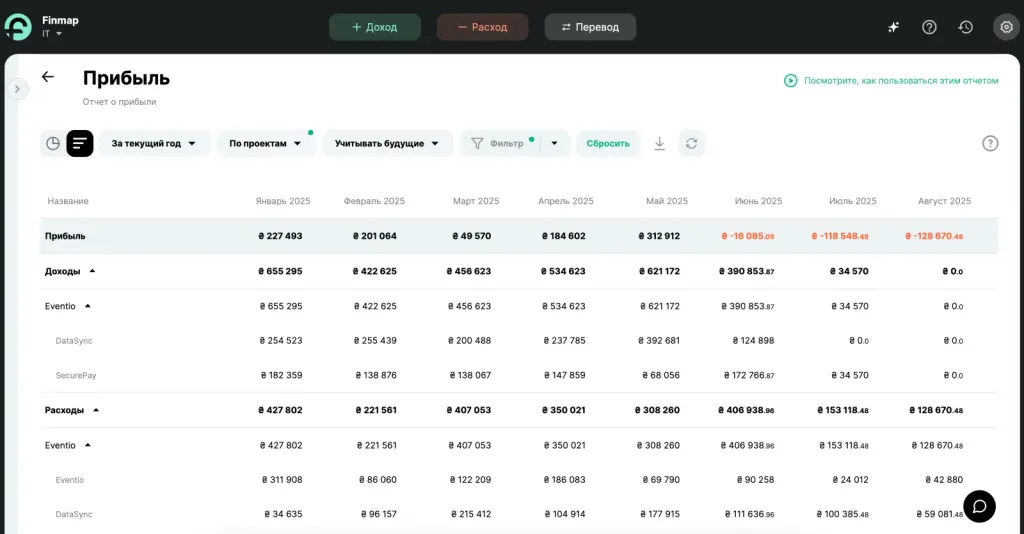
Task: Click the Январь 2025 column header
Action: coord(283,201)
